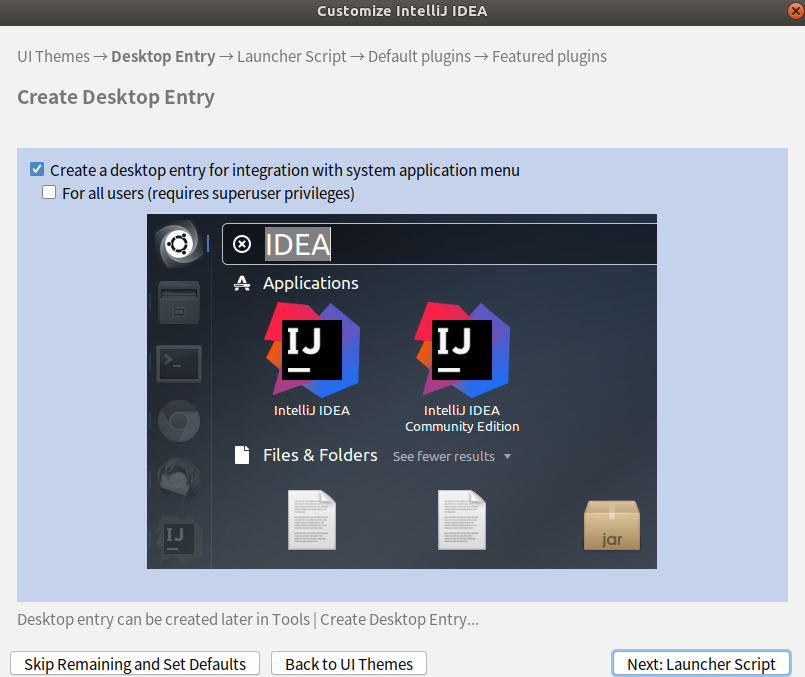Click the Featured plugins breadcrumb step
The image size is (805, 677).
point(549,56)
